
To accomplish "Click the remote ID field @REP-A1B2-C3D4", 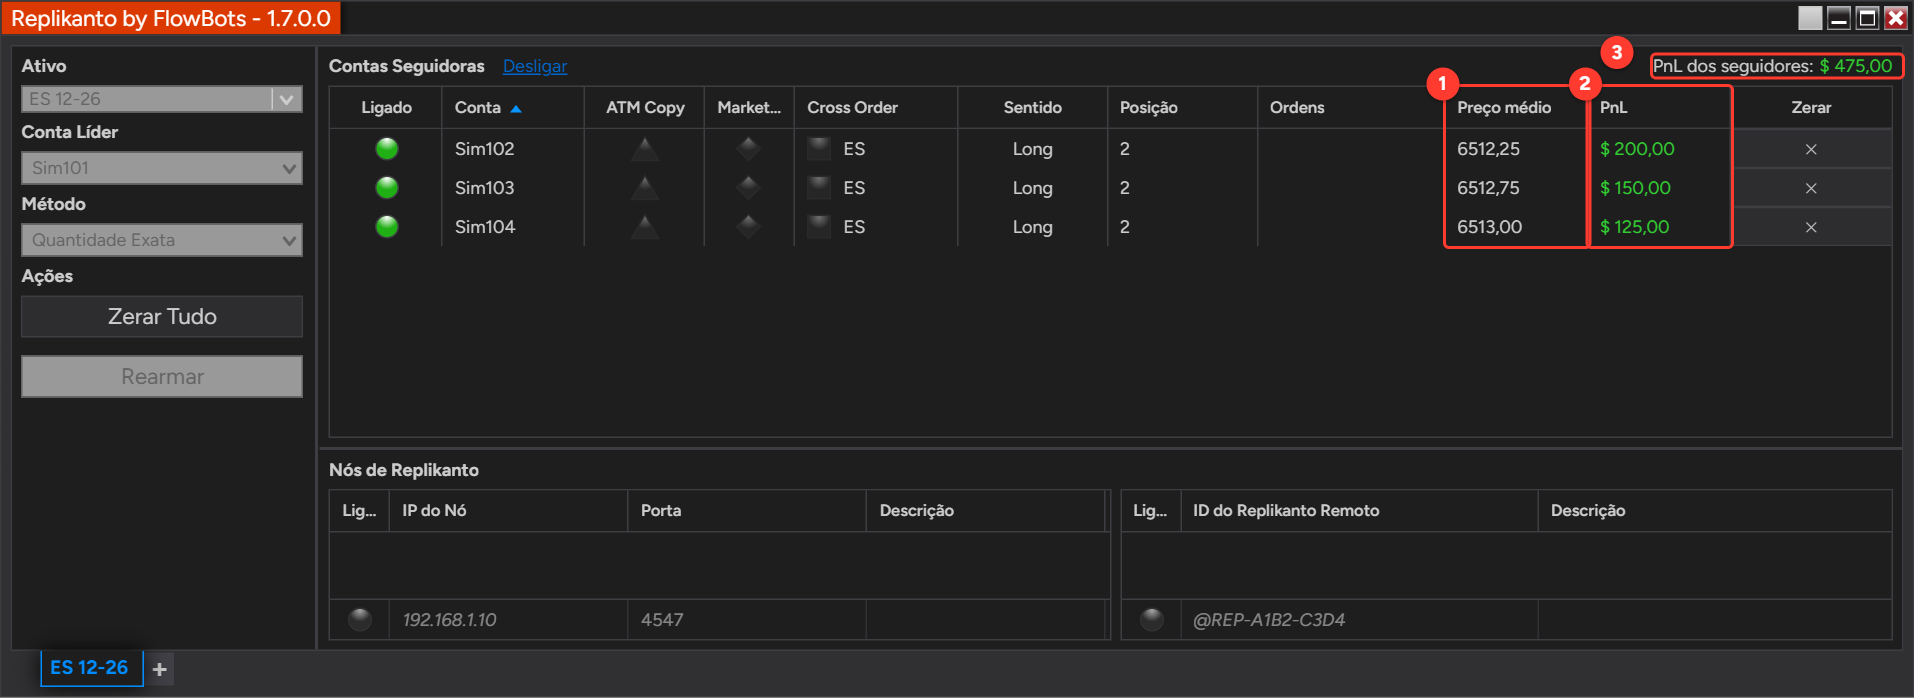I will [1359, 620].
